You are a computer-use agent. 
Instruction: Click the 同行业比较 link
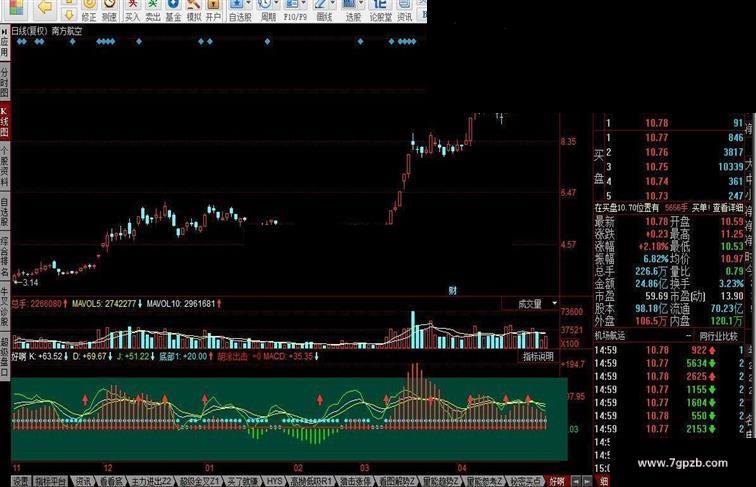(718, 336)
